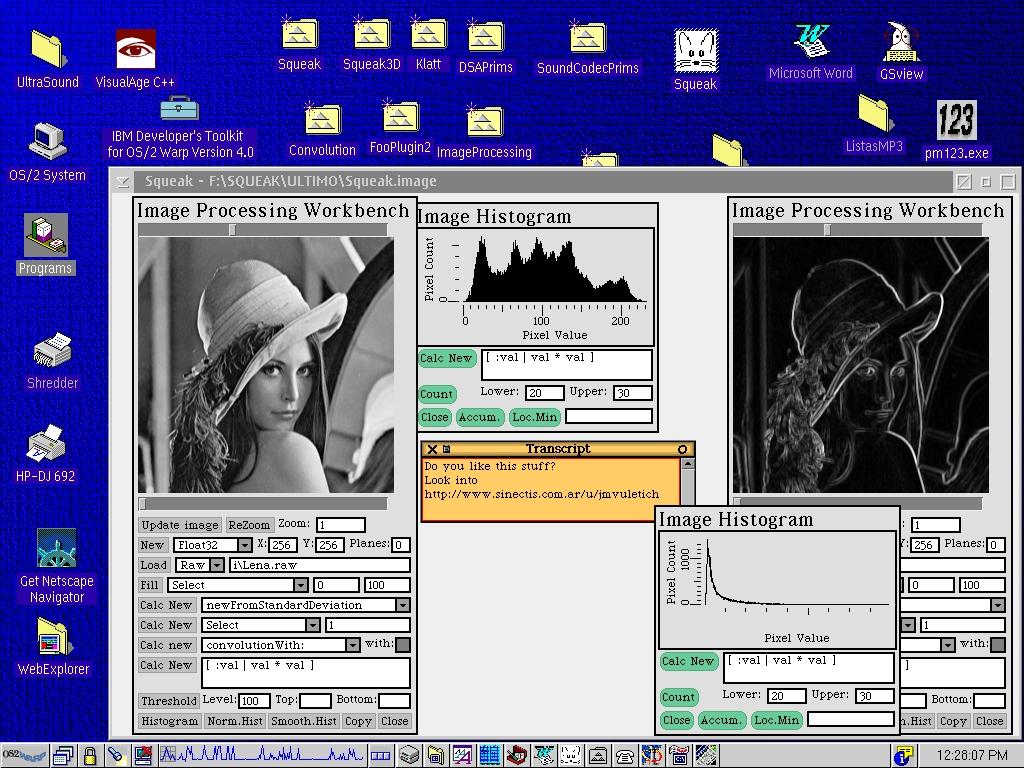This screenshot has height=768, width=1024.
Task: Open the Microsoft Word desktop shortcut
Action: 811,42
